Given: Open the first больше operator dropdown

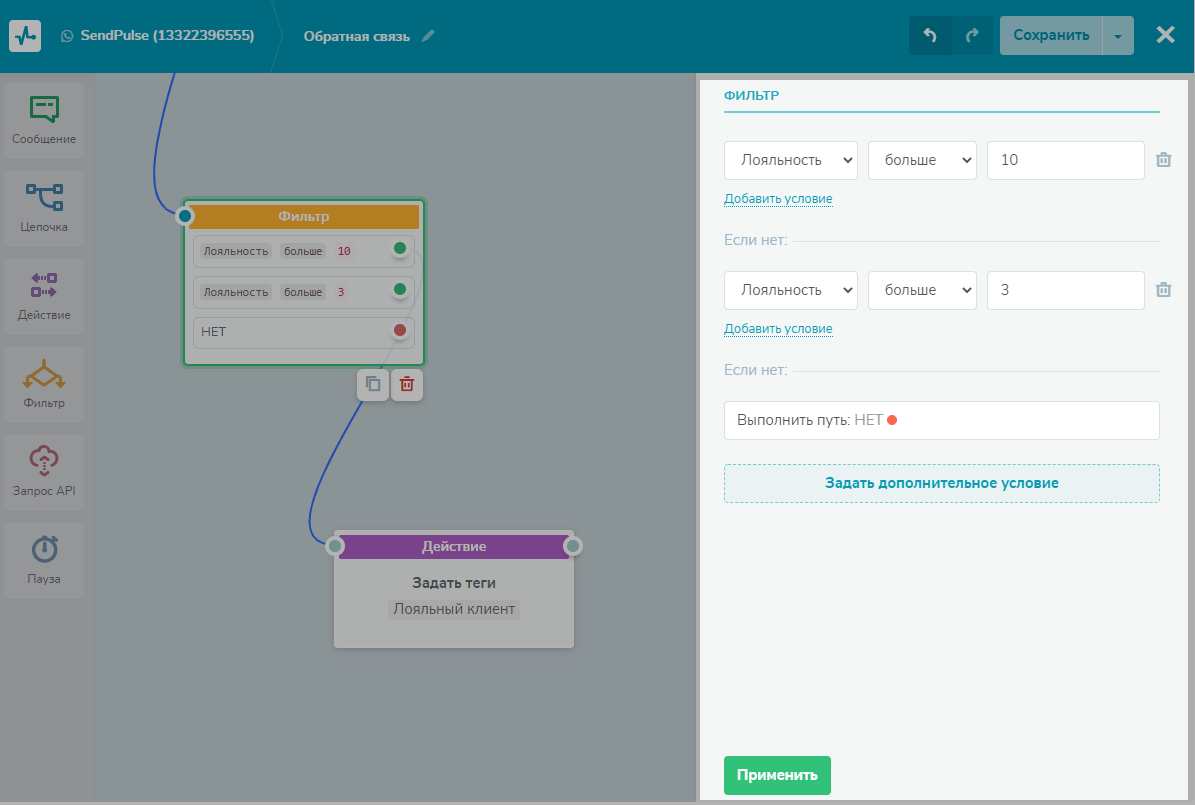Looking at the screenshot, I should (921, 160).
